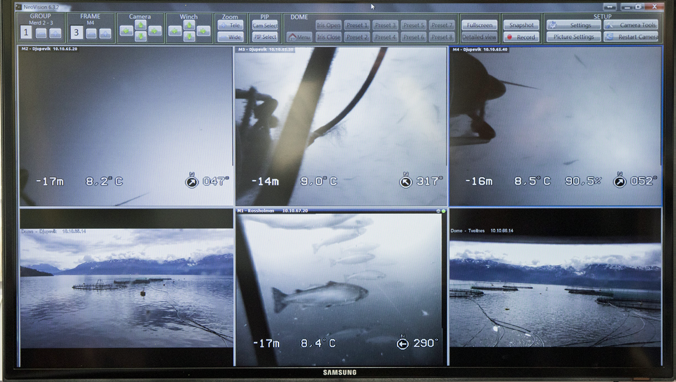Increase the GROUP number with up stepper

click(55, 33)
